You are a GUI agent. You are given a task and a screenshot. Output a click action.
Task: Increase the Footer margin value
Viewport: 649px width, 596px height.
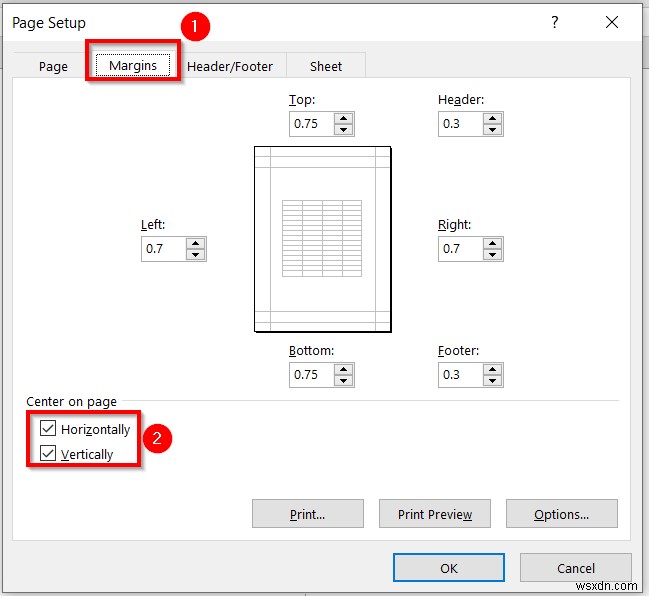492,370
